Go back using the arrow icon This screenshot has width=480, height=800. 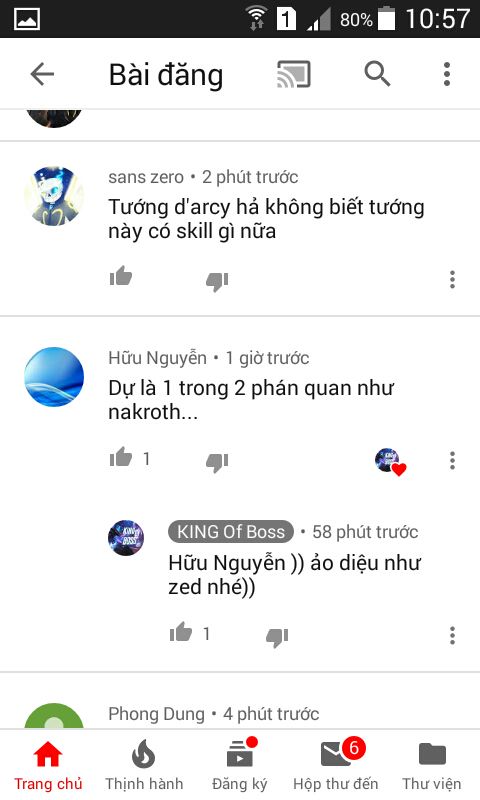click(42, 74)
